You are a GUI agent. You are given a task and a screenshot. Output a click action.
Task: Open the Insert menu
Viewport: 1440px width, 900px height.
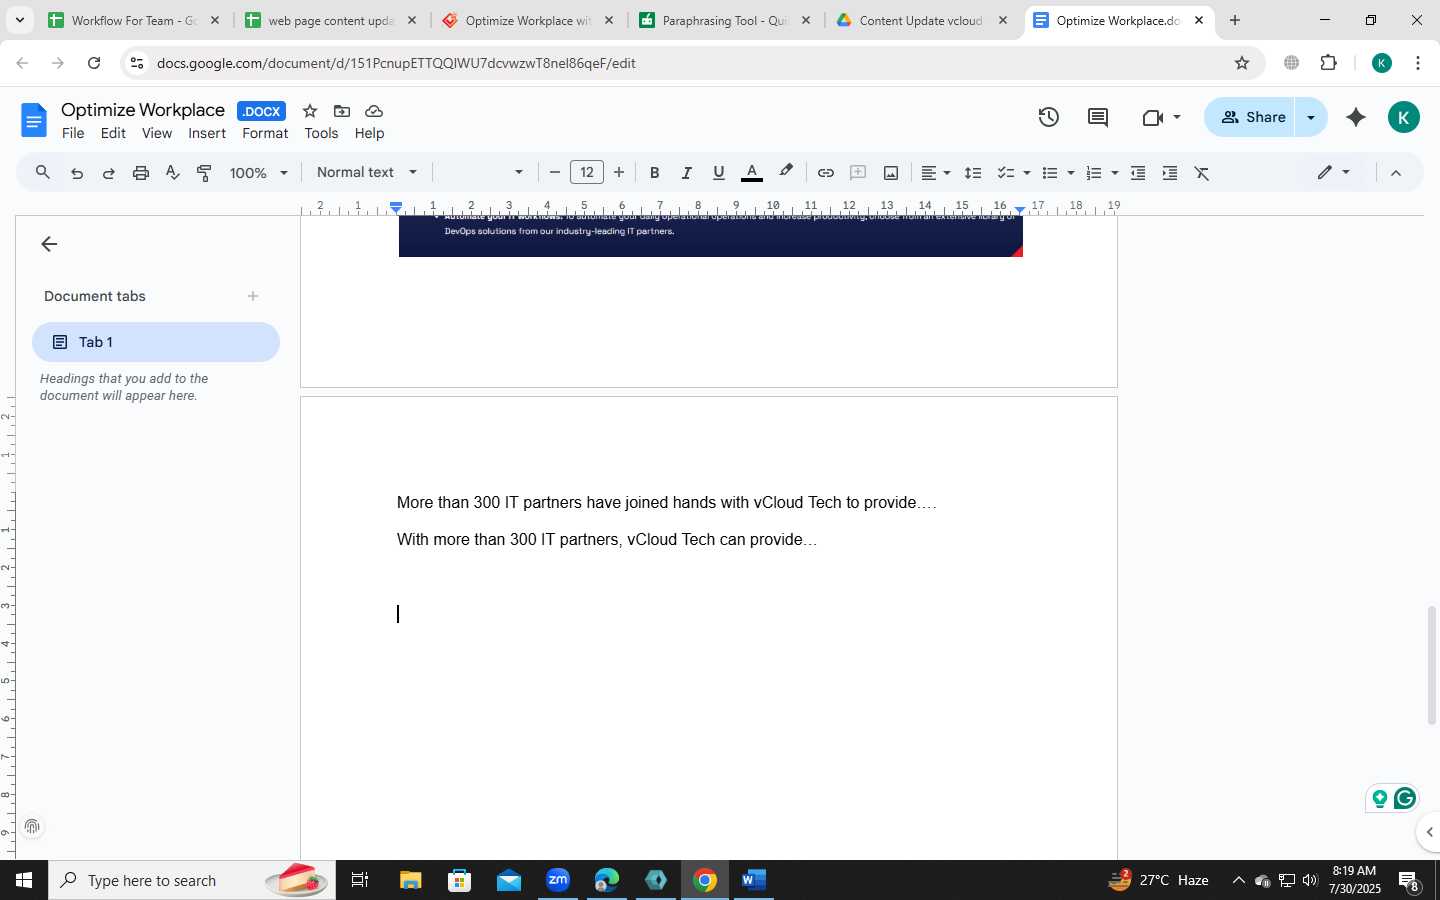[x=207, y=134]
